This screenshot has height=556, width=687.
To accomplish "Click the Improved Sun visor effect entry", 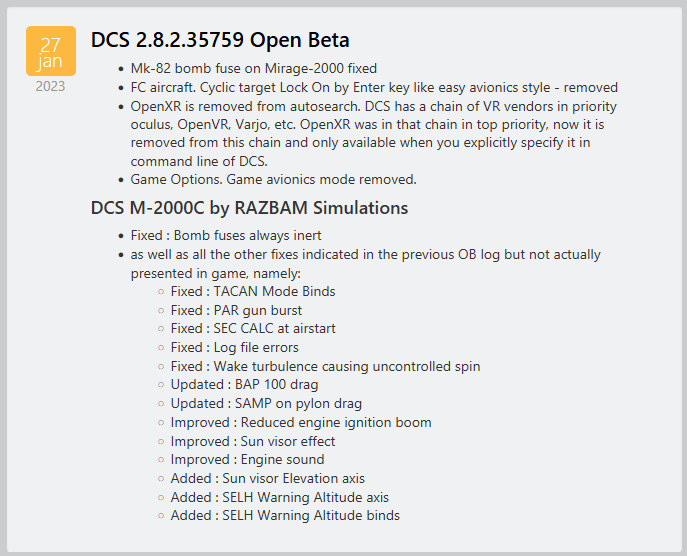I will 253,441.
